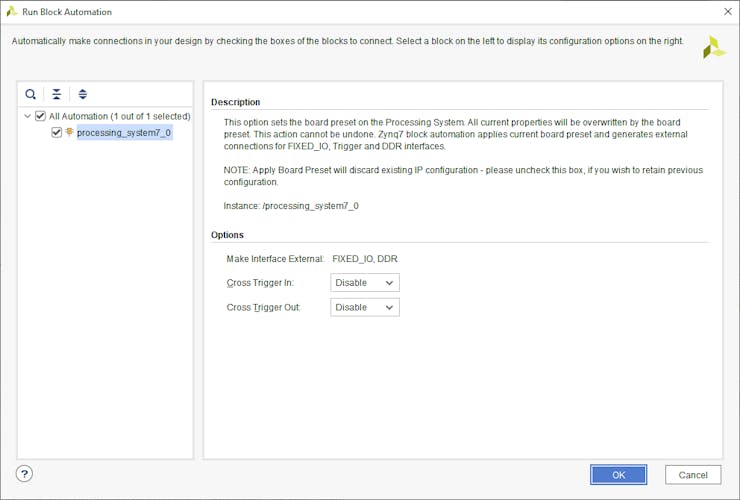Open help with the question mark icon
This screenshot has height=500, width=740.
(x=25, y=474)
